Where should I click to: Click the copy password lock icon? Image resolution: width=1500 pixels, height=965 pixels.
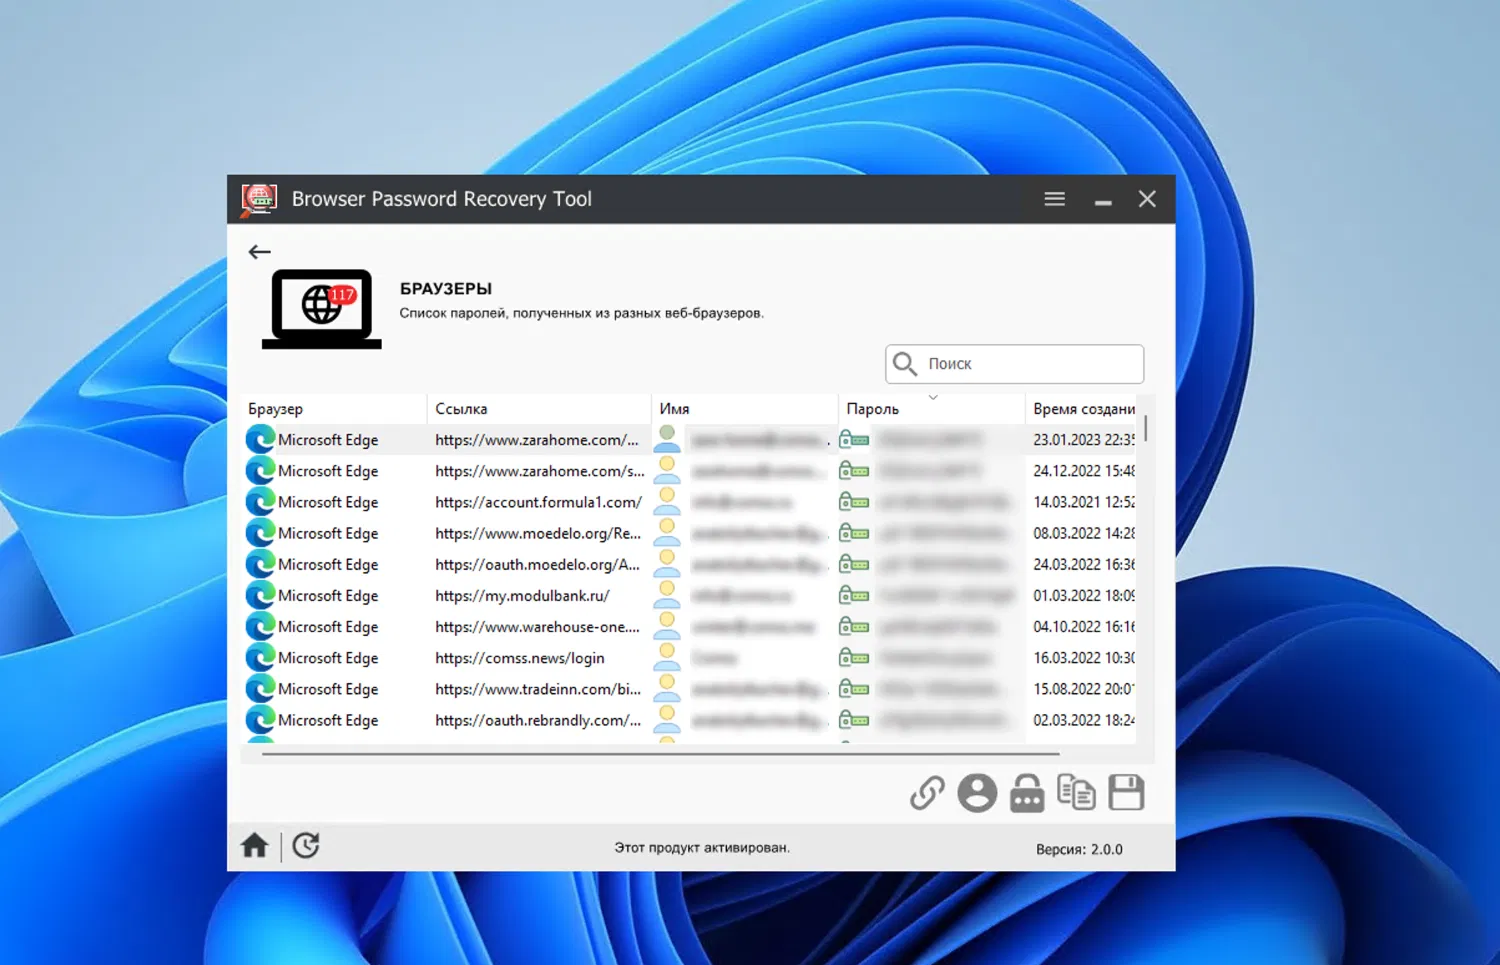click(x=1027, y=793)
